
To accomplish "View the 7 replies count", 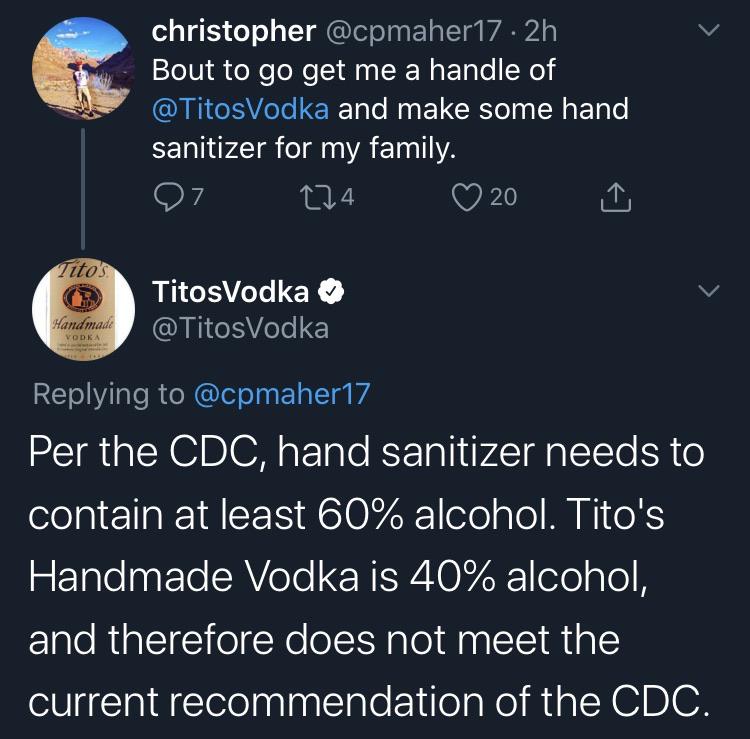I will pyautogui.click(x=197, y=198).
